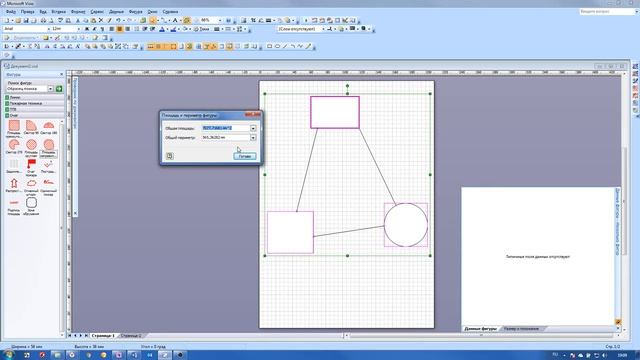Screen dimensions: 640x360
Task: Toggle right text alignment
Action: 127,29
